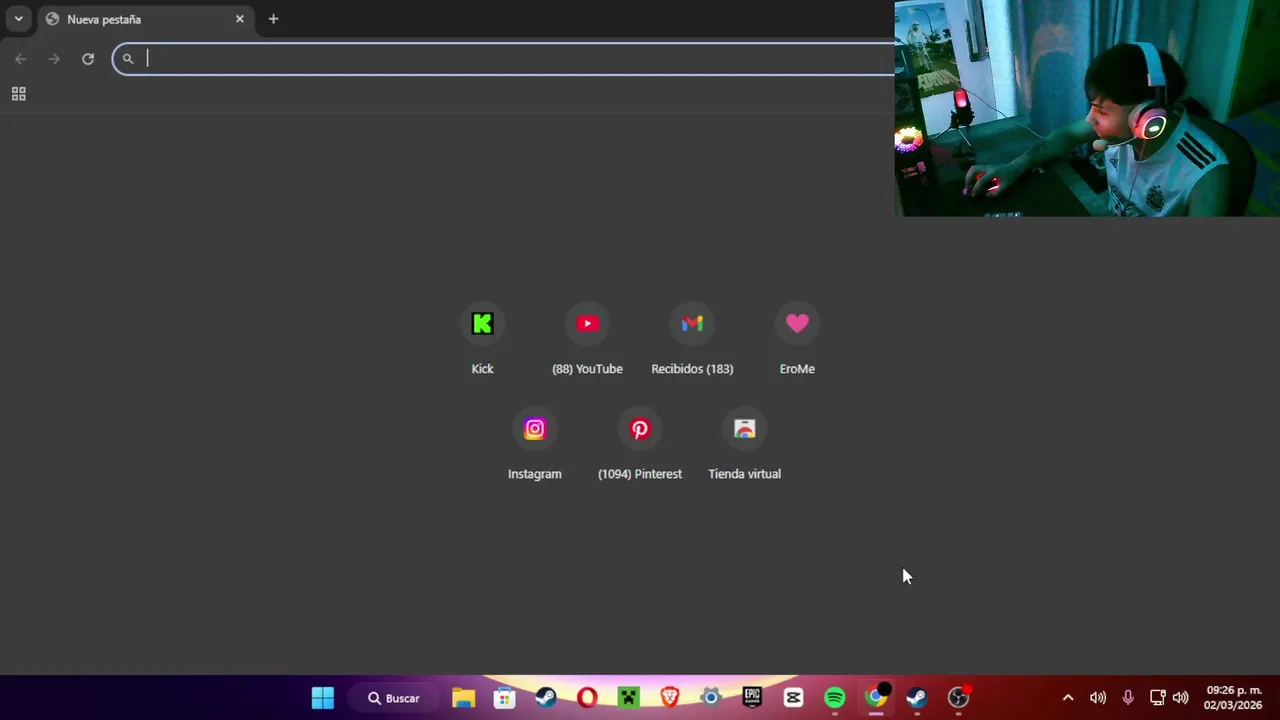Open Spotify from the taskbar

click(835, 698)
